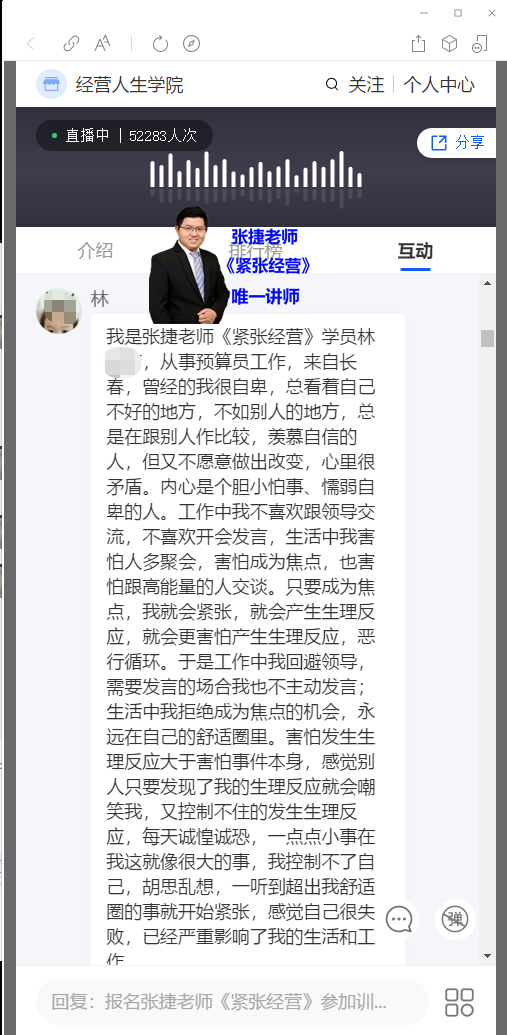
Task: Click the back arrow in the browser toolbar
Action: click(30, 44)
